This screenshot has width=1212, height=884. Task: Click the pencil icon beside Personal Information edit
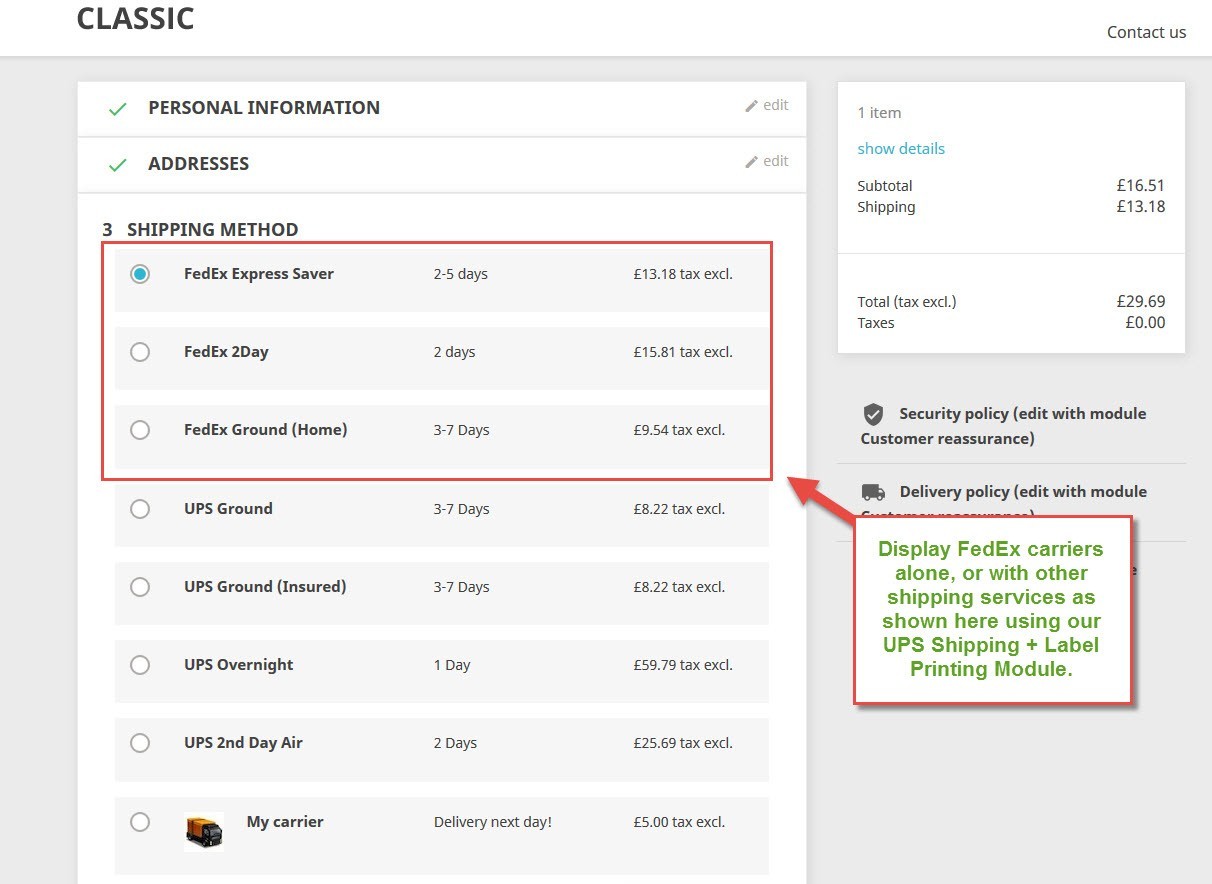point(751,106)
